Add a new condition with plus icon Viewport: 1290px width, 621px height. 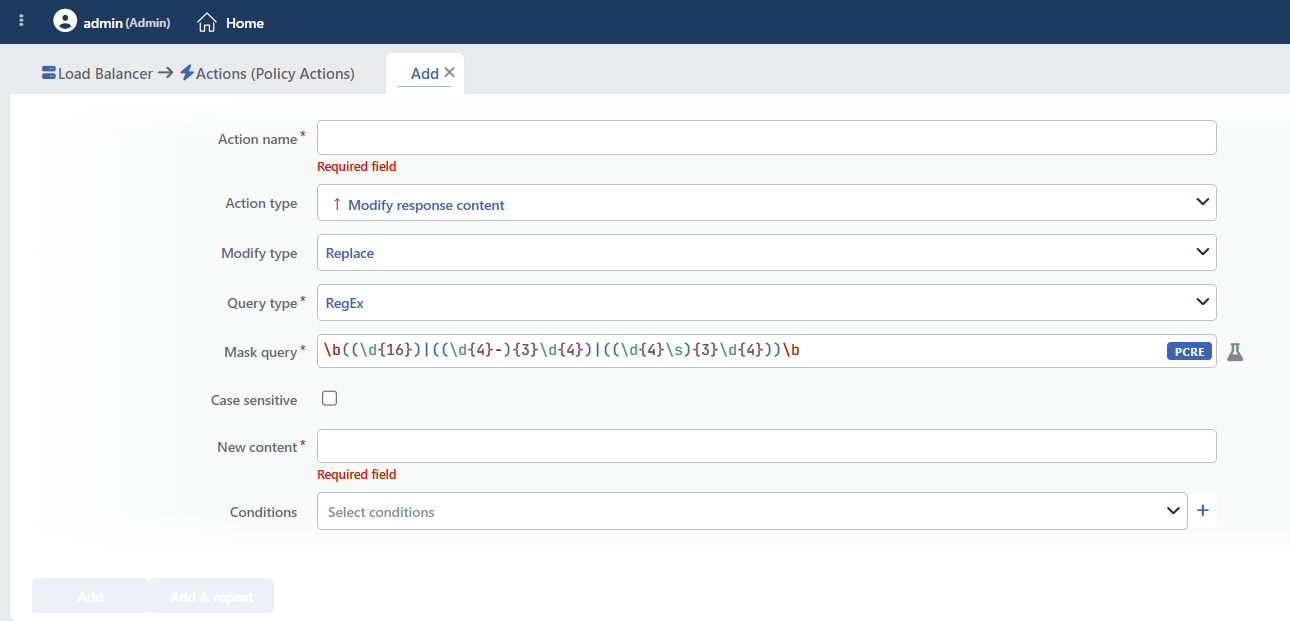click(1203, 511)
